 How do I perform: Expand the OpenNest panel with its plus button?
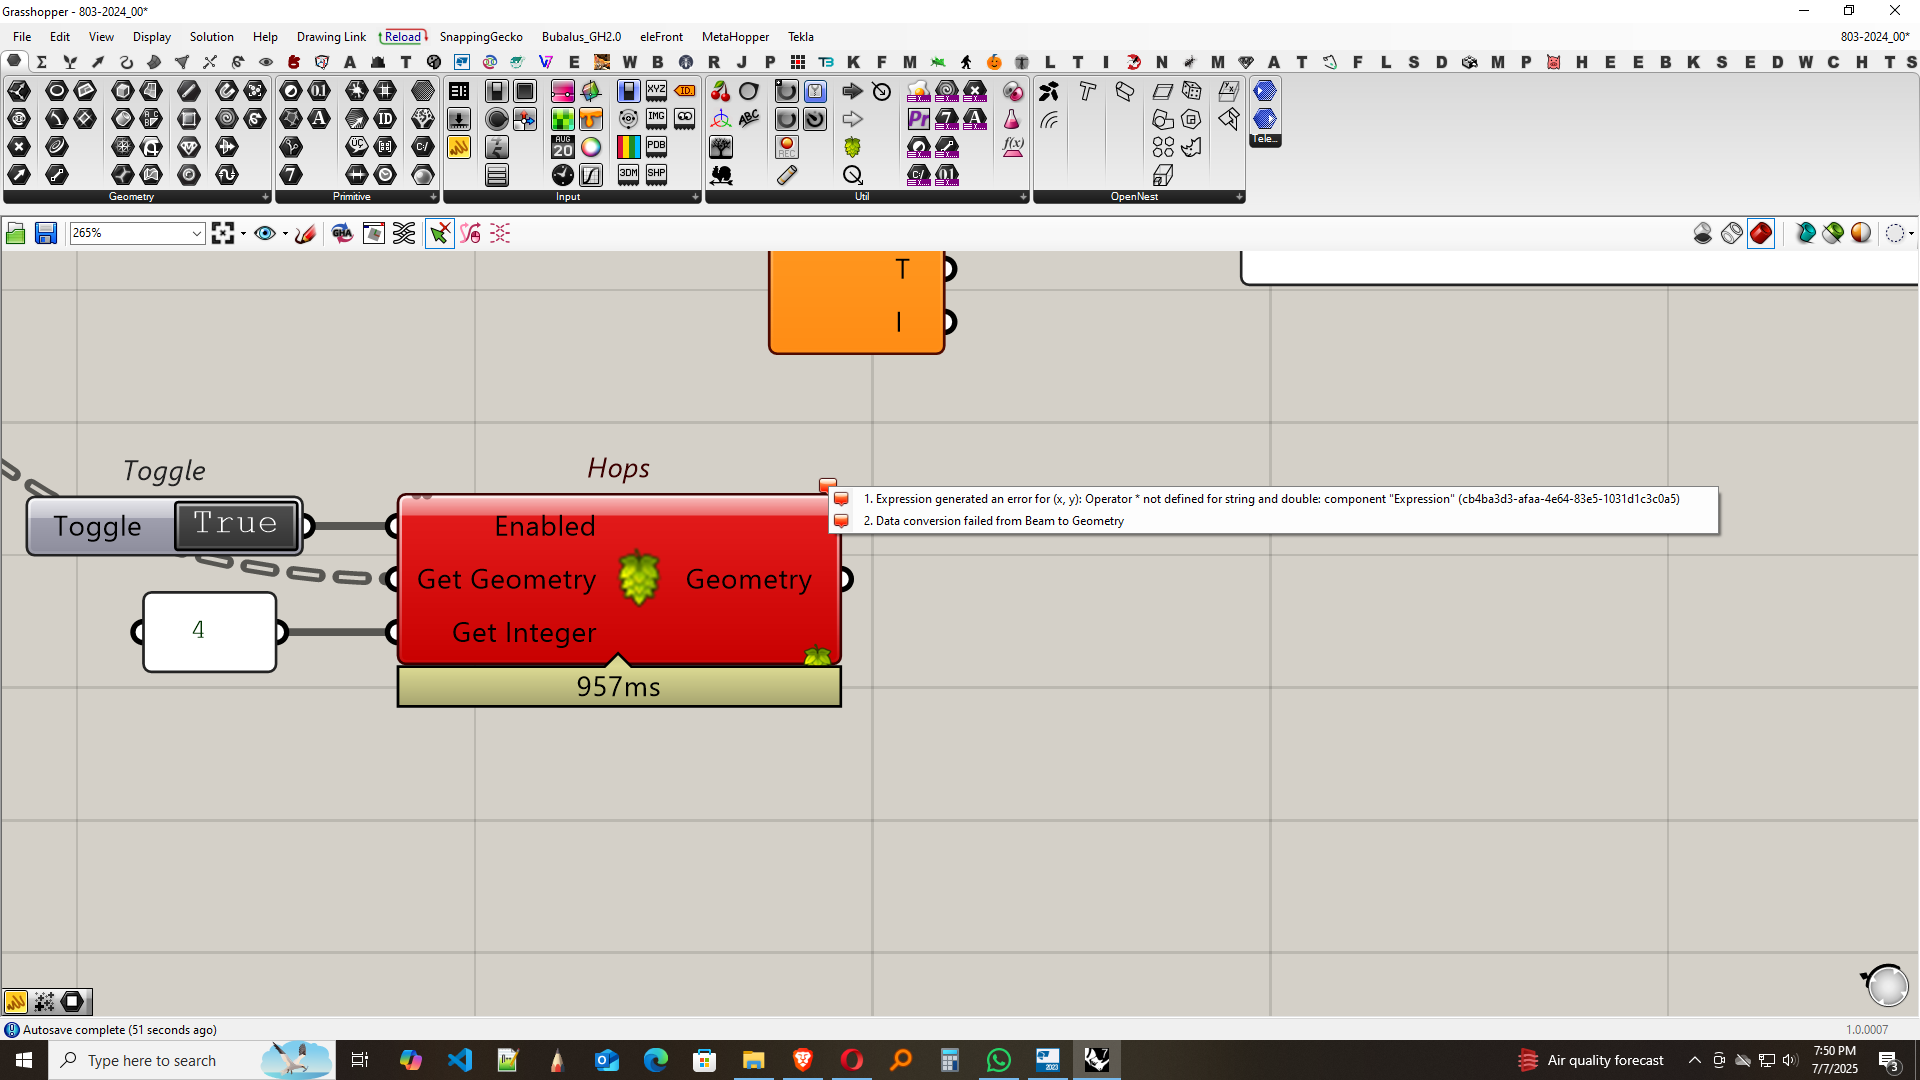(x=1239, y=197)
